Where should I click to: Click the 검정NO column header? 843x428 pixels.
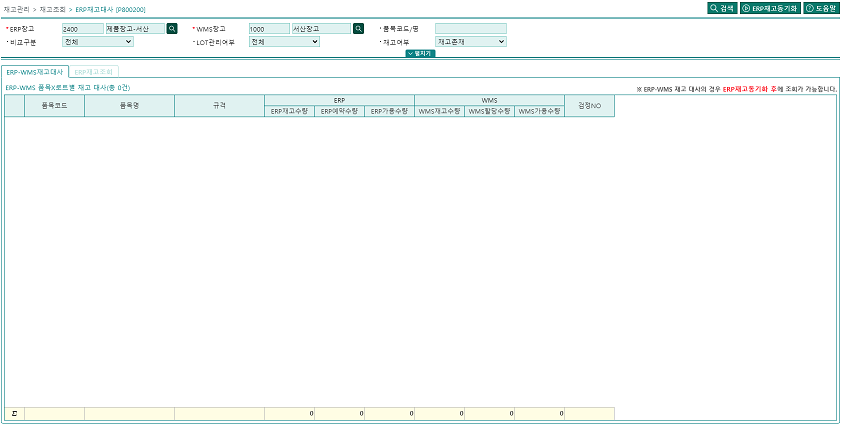589,106
